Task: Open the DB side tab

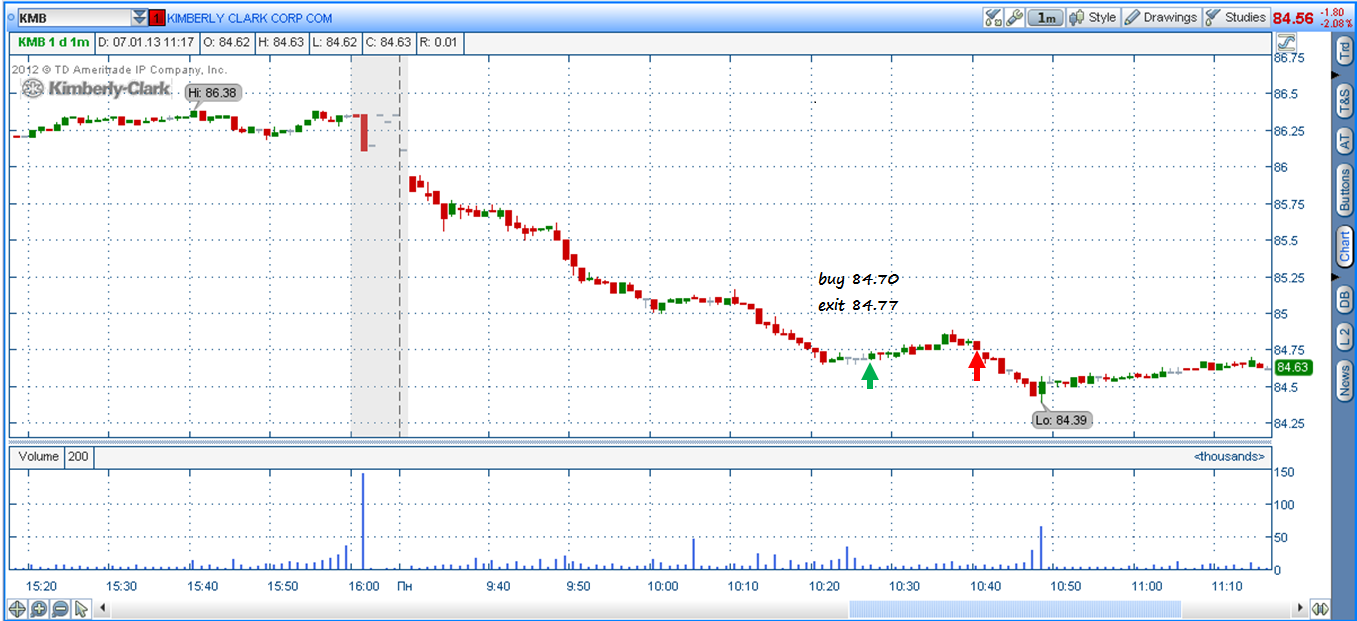Action: (x=1344, y=297)
